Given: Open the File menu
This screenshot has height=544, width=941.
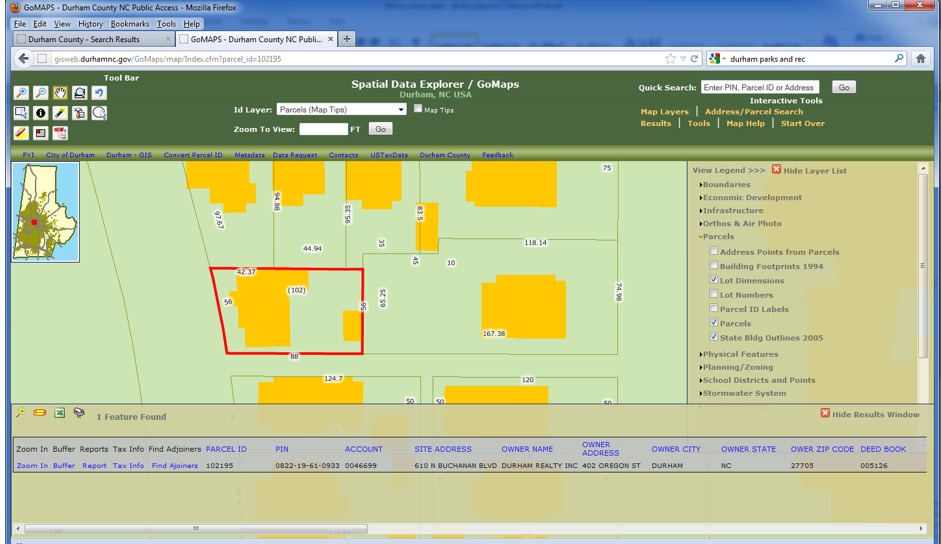Looking at the screenshot, I should pyautogui.click(x=20, y=24).
